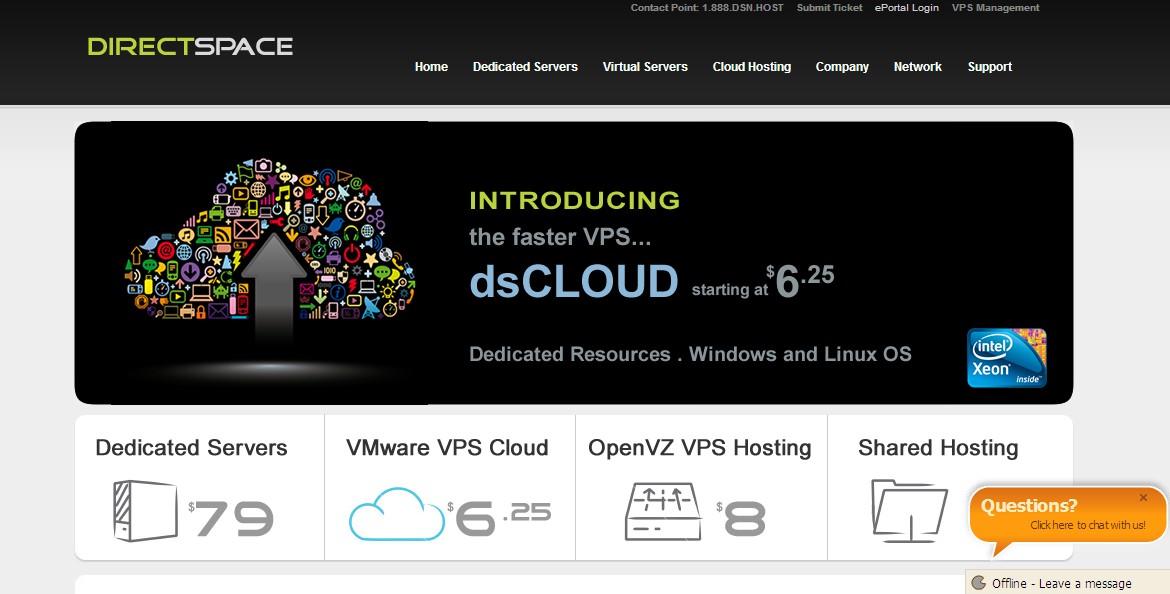
Task: Open the "Offline - Leave a message" bar
Action: (x=1067, y=582)
